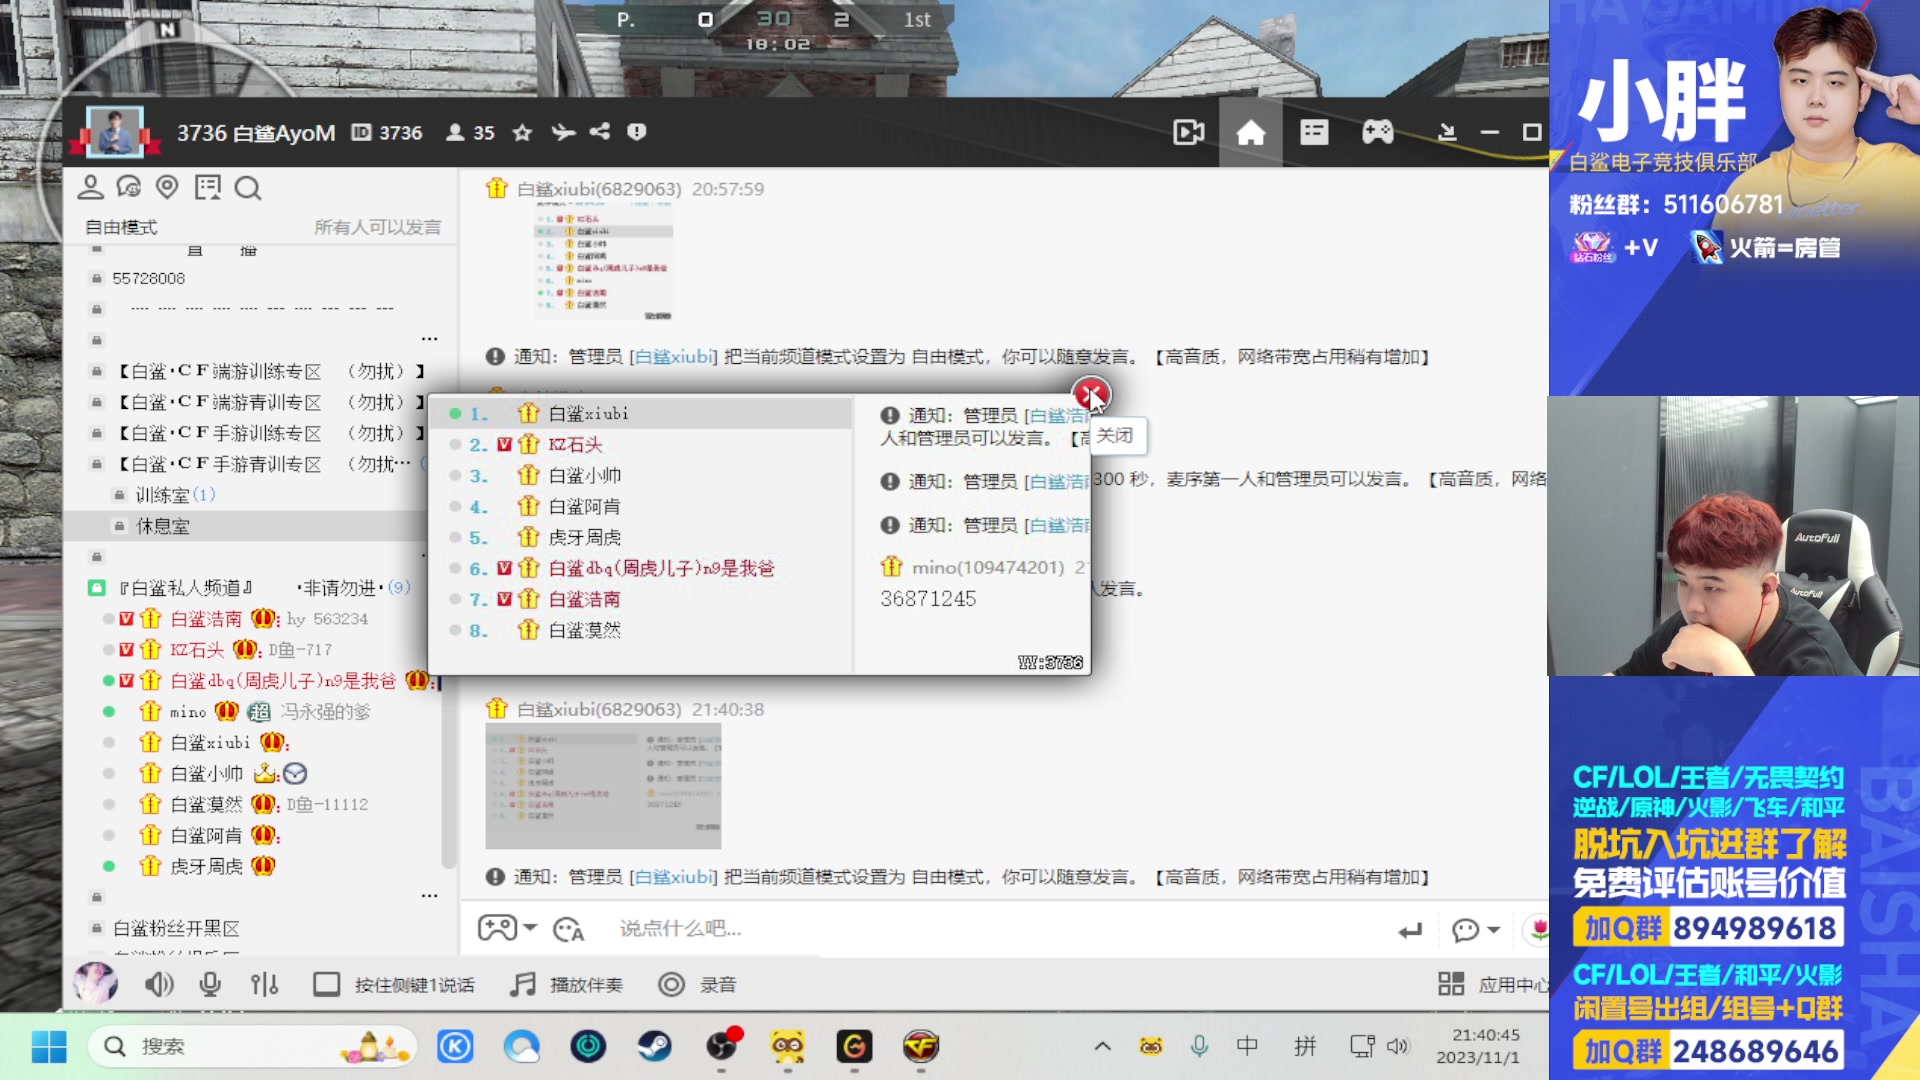
Task: Open the 20:57:59 screenshot thumbnail
Action: pyautogui.click(x=603, y=260)
